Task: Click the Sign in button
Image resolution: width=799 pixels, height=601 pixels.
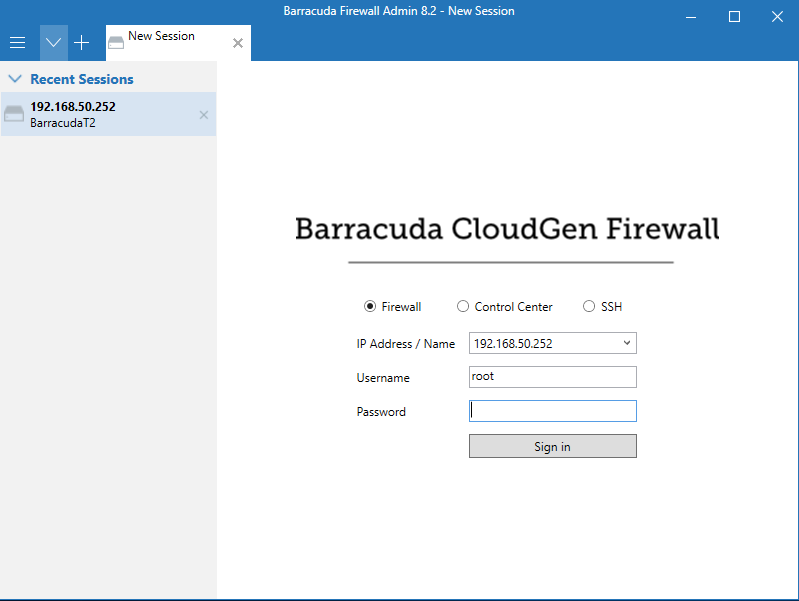Action: click(x=552, y=446)
